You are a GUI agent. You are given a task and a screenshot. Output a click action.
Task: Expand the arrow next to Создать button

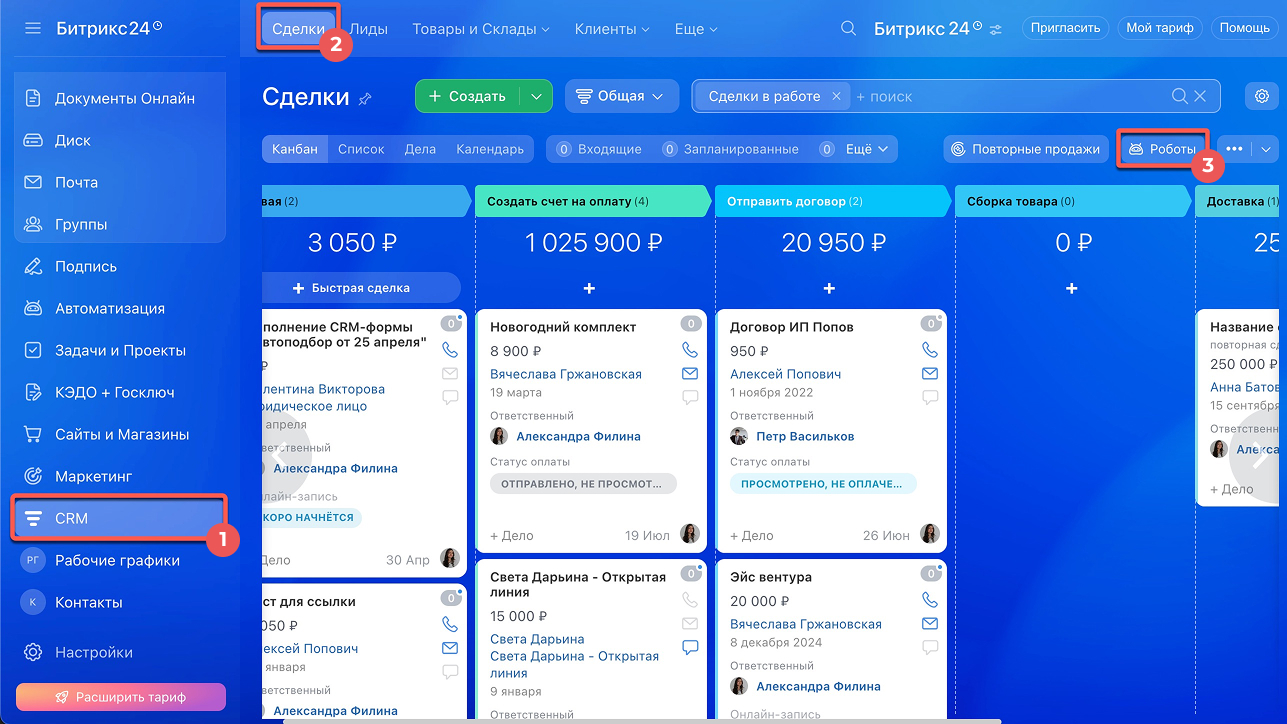(x=536, y=96)
